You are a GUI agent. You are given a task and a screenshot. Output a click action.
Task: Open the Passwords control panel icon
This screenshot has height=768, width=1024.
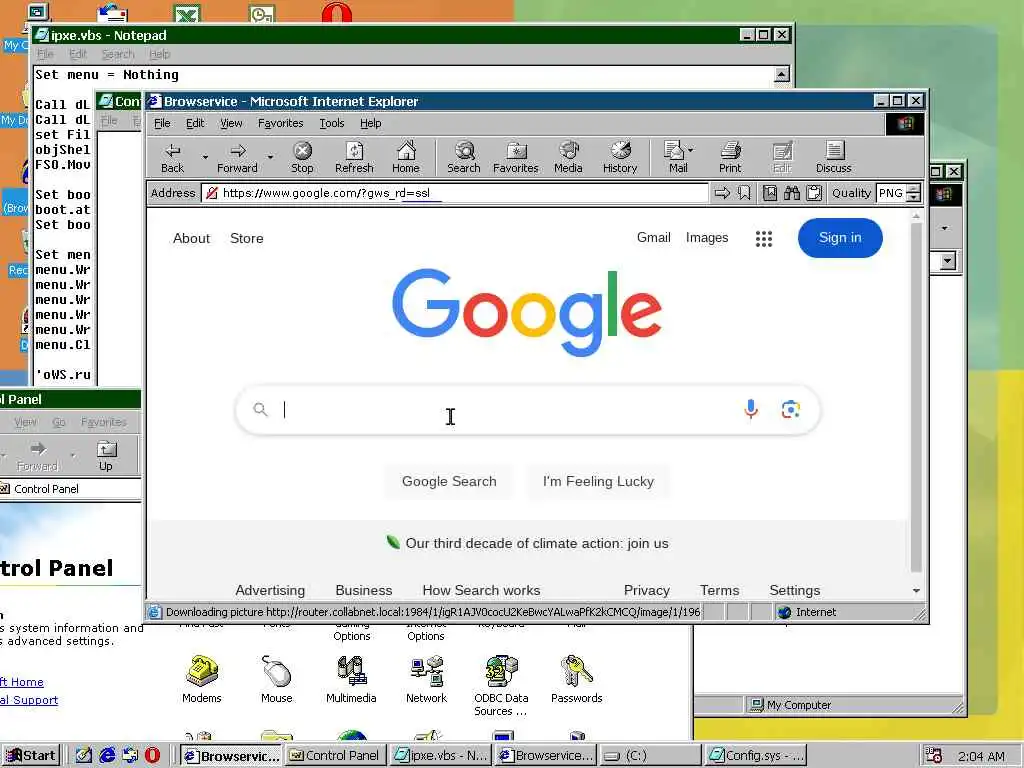[576, 679]
